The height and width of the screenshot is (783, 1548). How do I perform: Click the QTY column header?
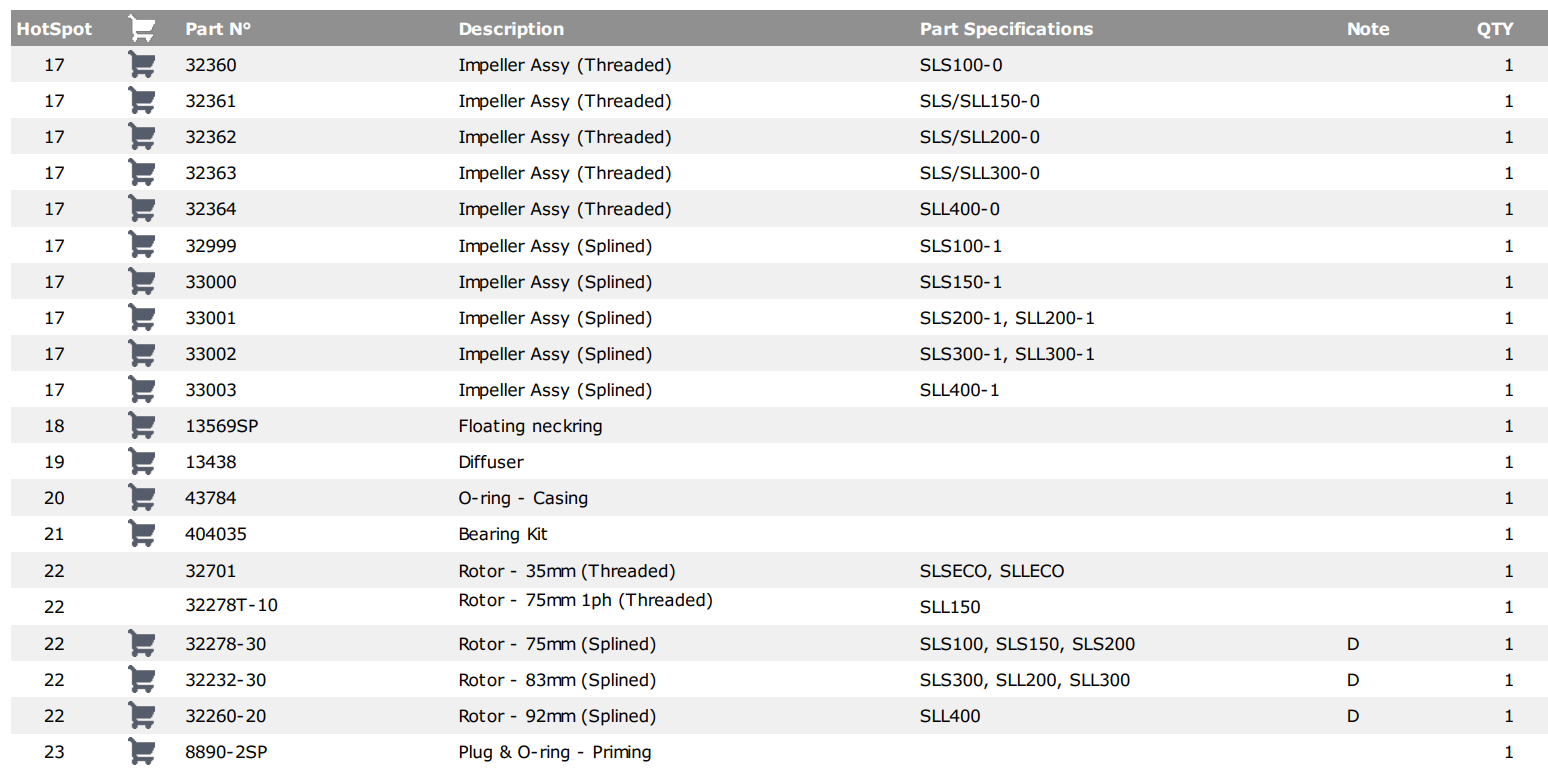1495,29
